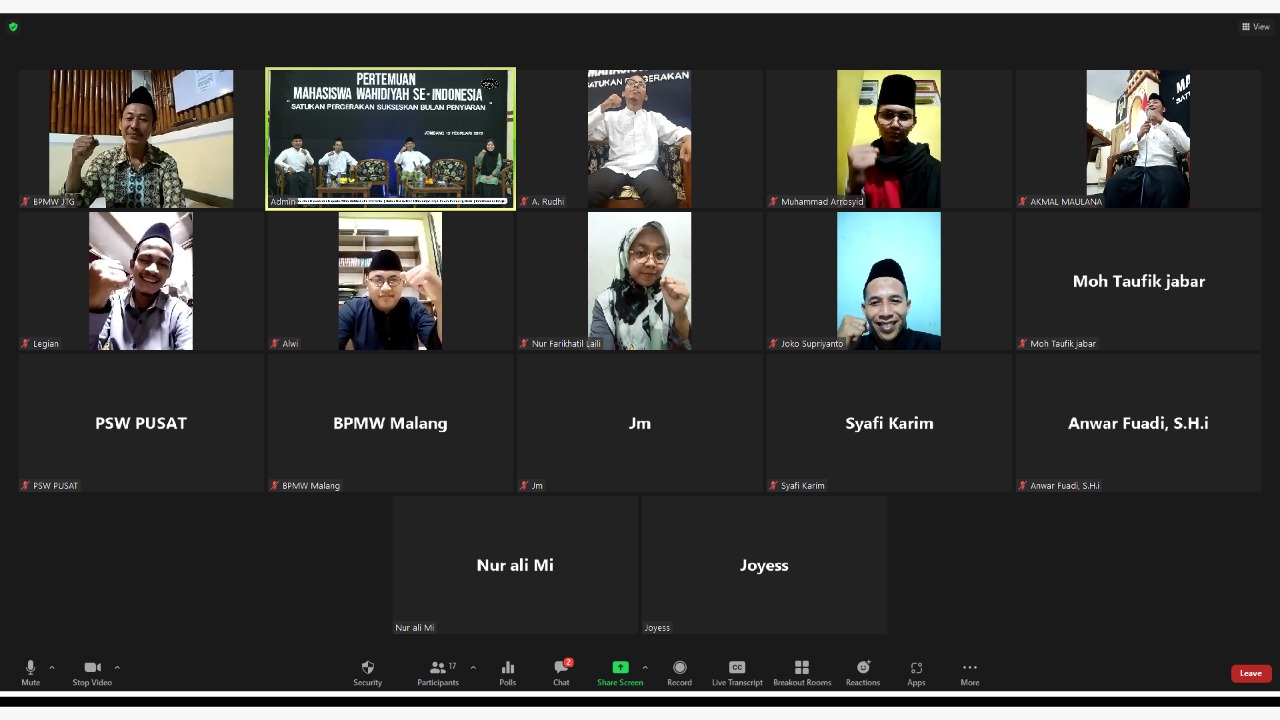Expand share options arrow beside Share Screen

tap(645, 667)
